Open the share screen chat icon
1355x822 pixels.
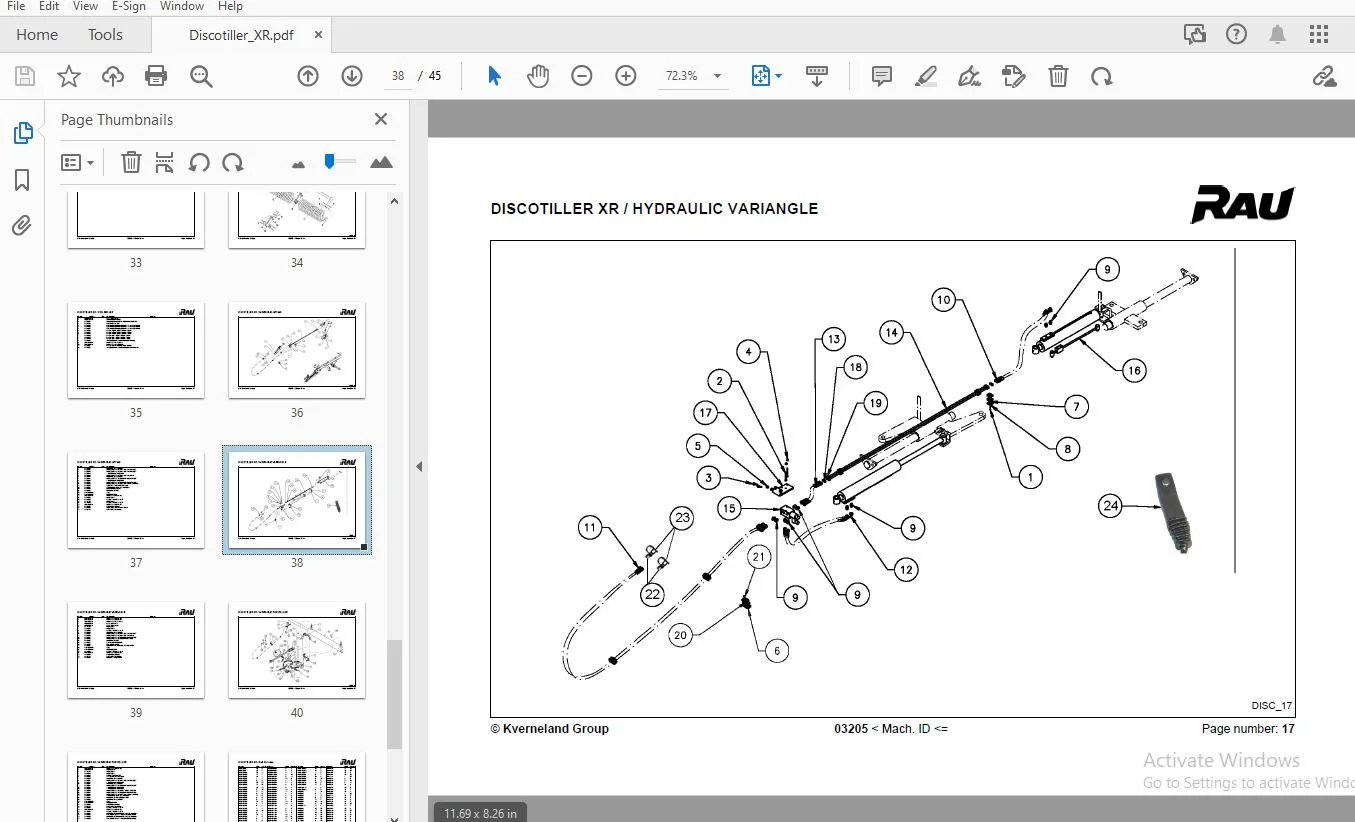pyautogui.click(x=1195, y=34)
